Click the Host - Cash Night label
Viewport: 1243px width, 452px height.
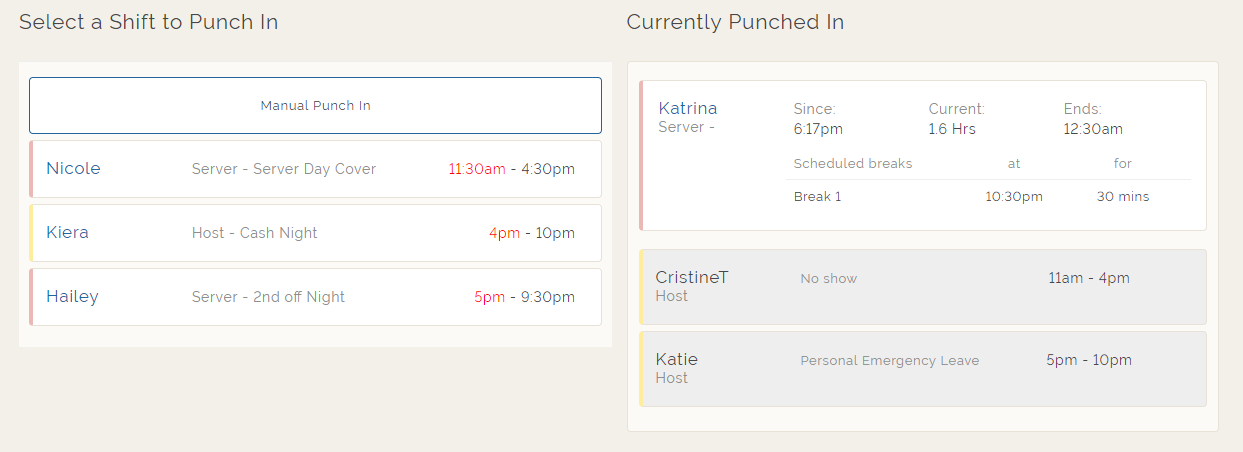tap(255, 233)
